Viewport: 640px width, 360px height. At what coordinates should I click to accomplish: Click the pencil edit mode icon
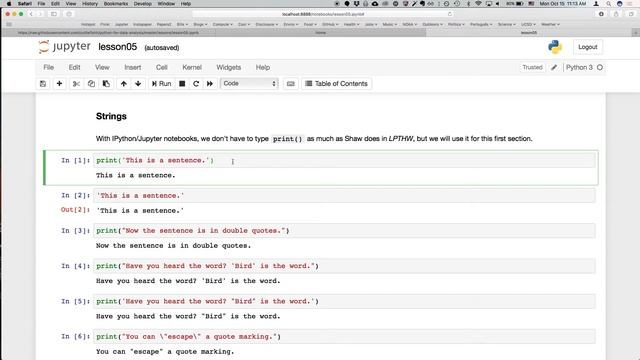tap(554, 67)
